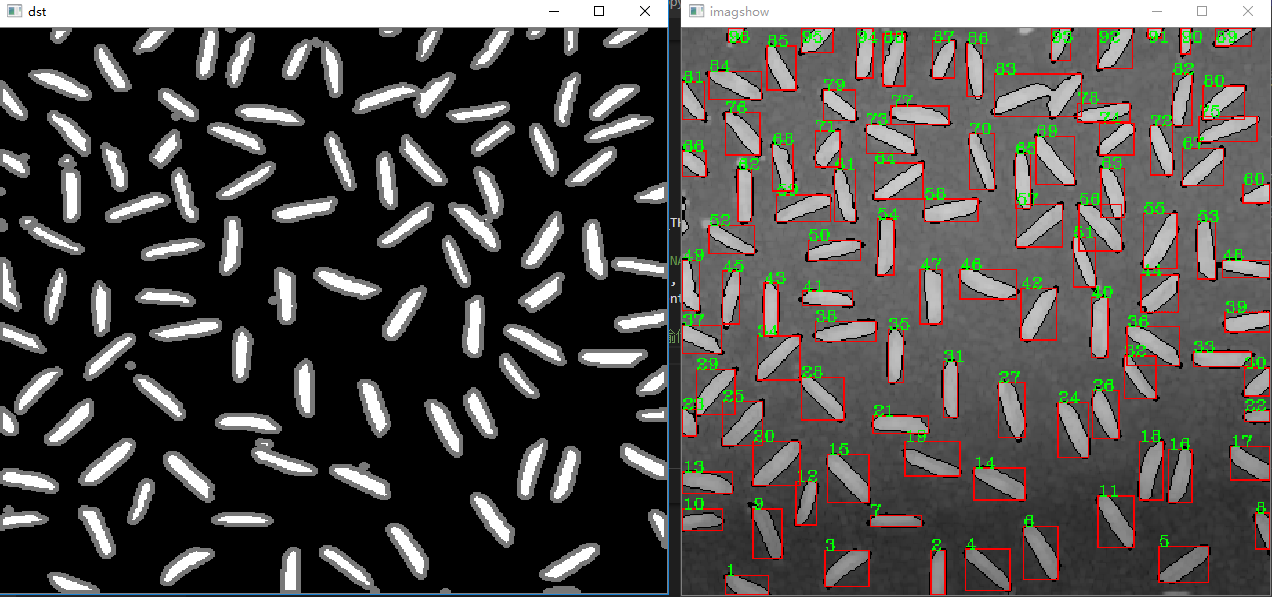Viewport: 1272px width, 597px height.
Task: Click the imagshow window's system icon
Action: point(695,11)
